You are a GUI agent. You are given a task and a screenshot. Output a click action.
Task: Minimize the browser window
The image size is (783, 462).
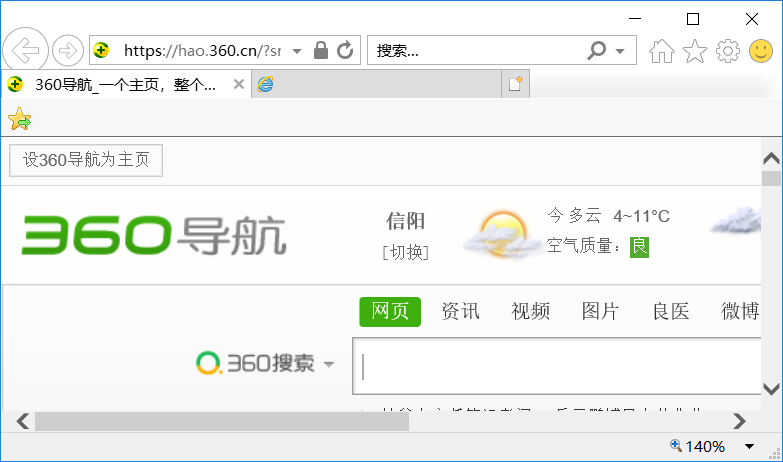click(x=635, y=19)
